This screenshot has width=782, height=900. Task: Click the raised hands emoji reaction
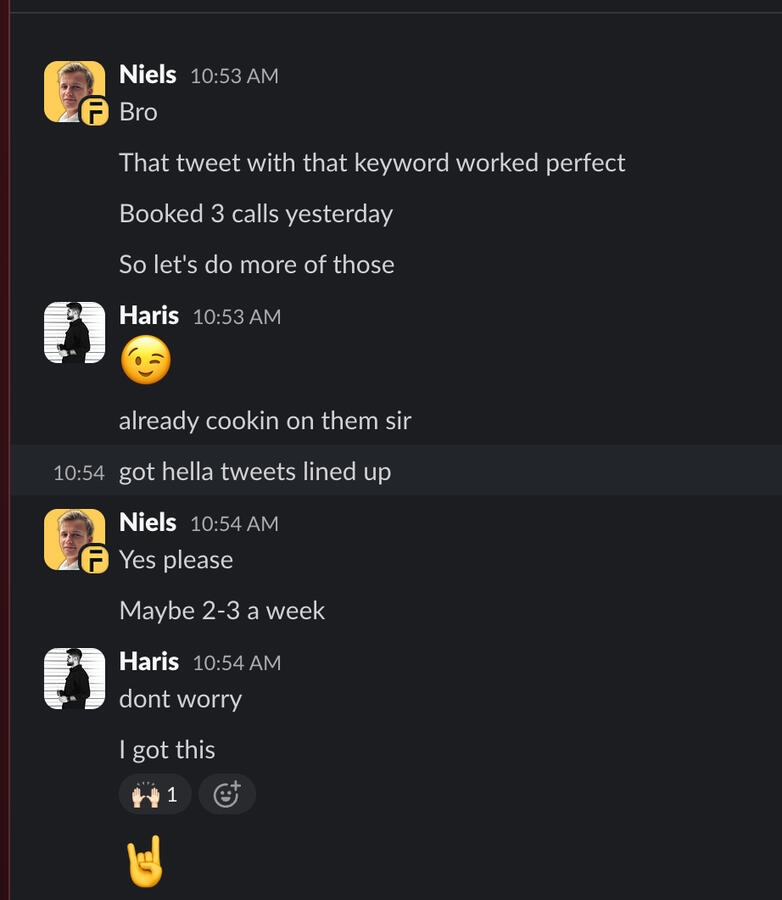[146, 792]
